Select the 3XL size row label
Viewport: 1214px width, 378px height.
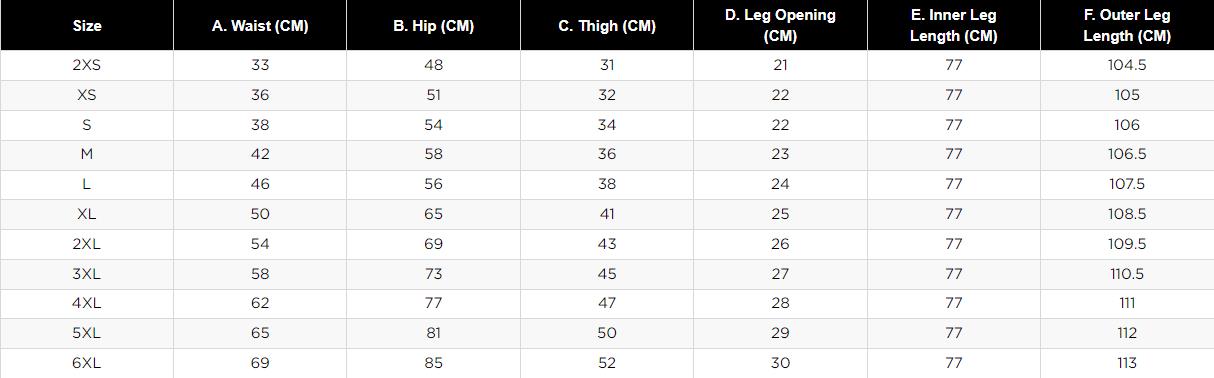pyautogui.click(x=87, y=274)
